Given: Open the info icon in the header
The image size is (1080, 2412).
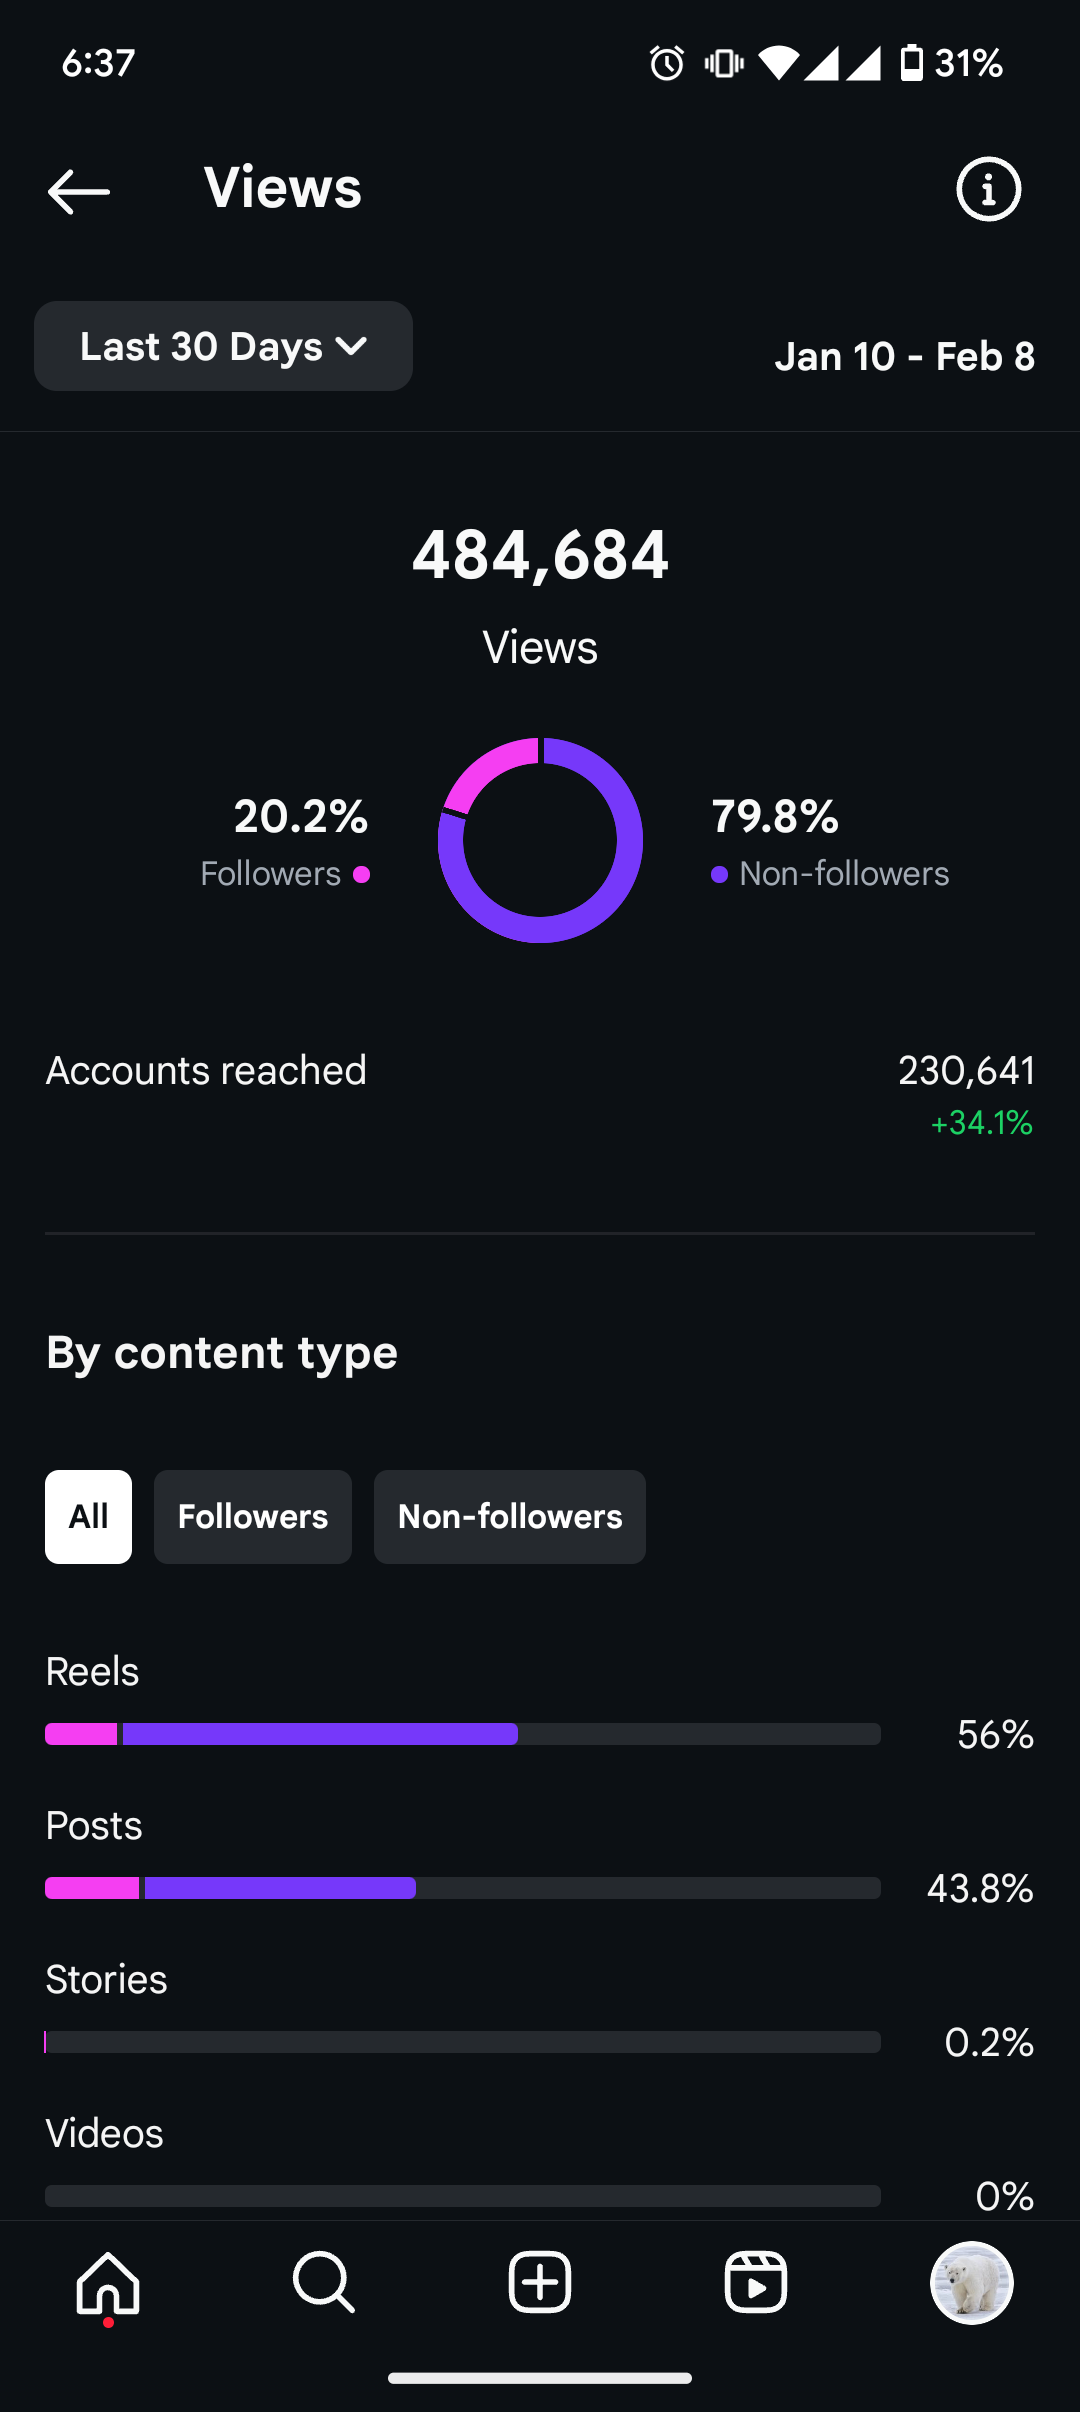Looking at the screenshot, I should [988, 189].
